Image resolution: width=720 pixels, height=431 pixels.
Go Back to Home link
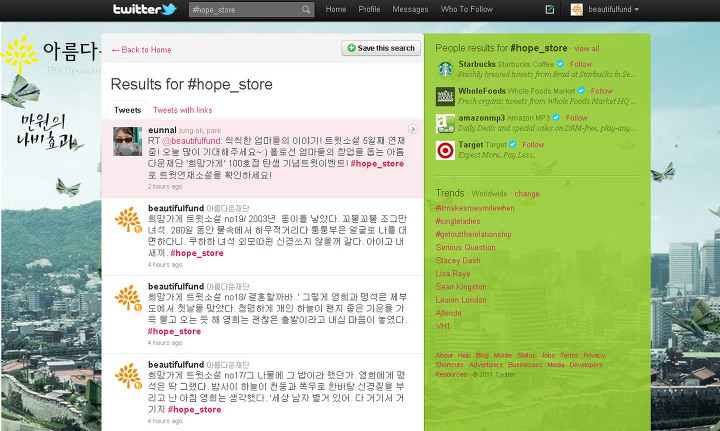141,49
